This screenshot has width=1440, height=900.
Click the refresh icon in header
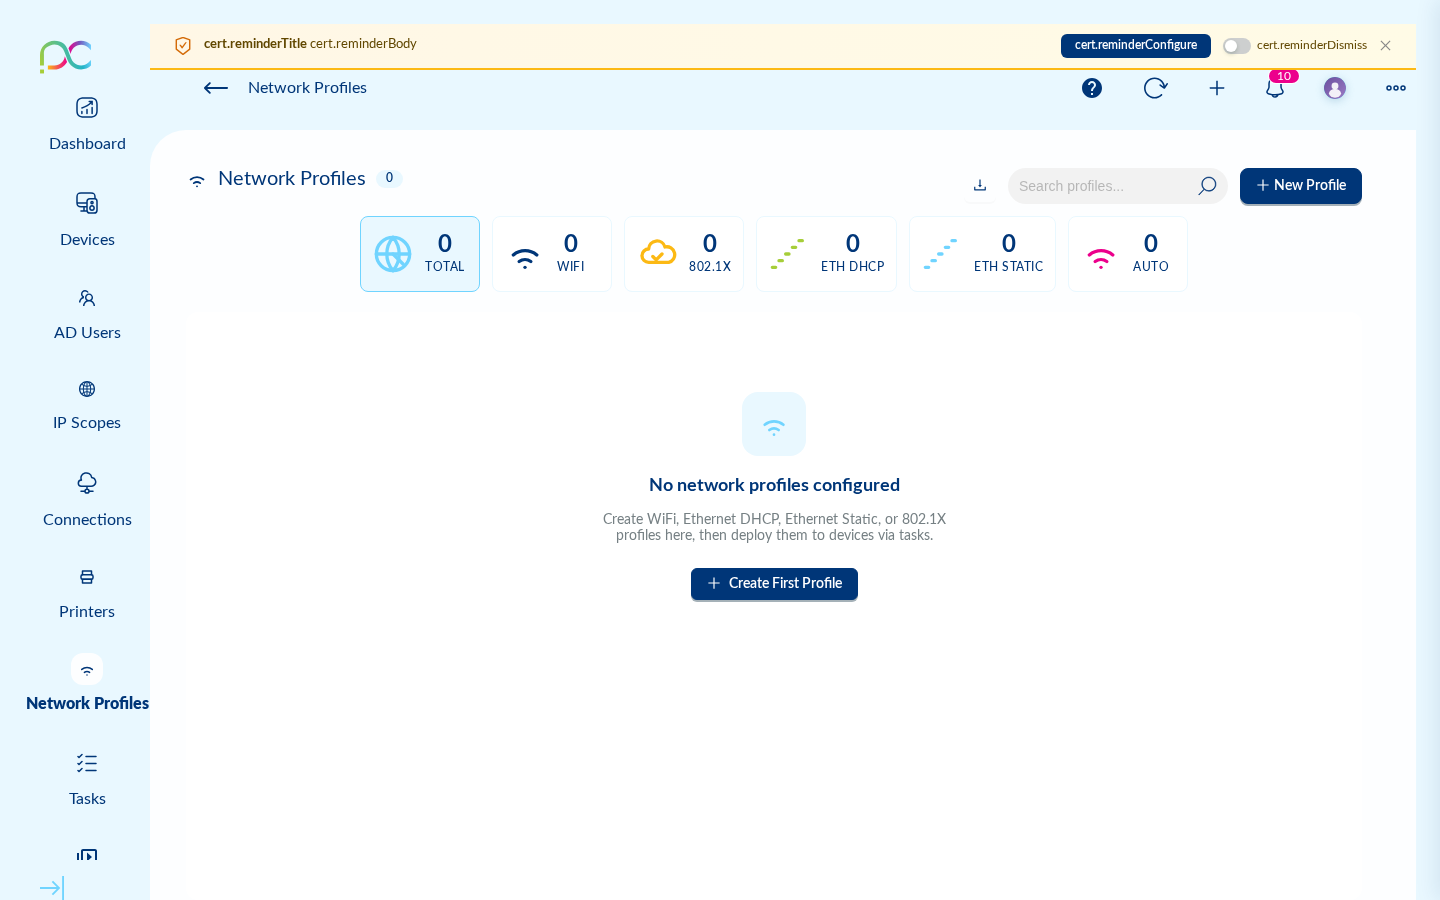coord(1155,88)
